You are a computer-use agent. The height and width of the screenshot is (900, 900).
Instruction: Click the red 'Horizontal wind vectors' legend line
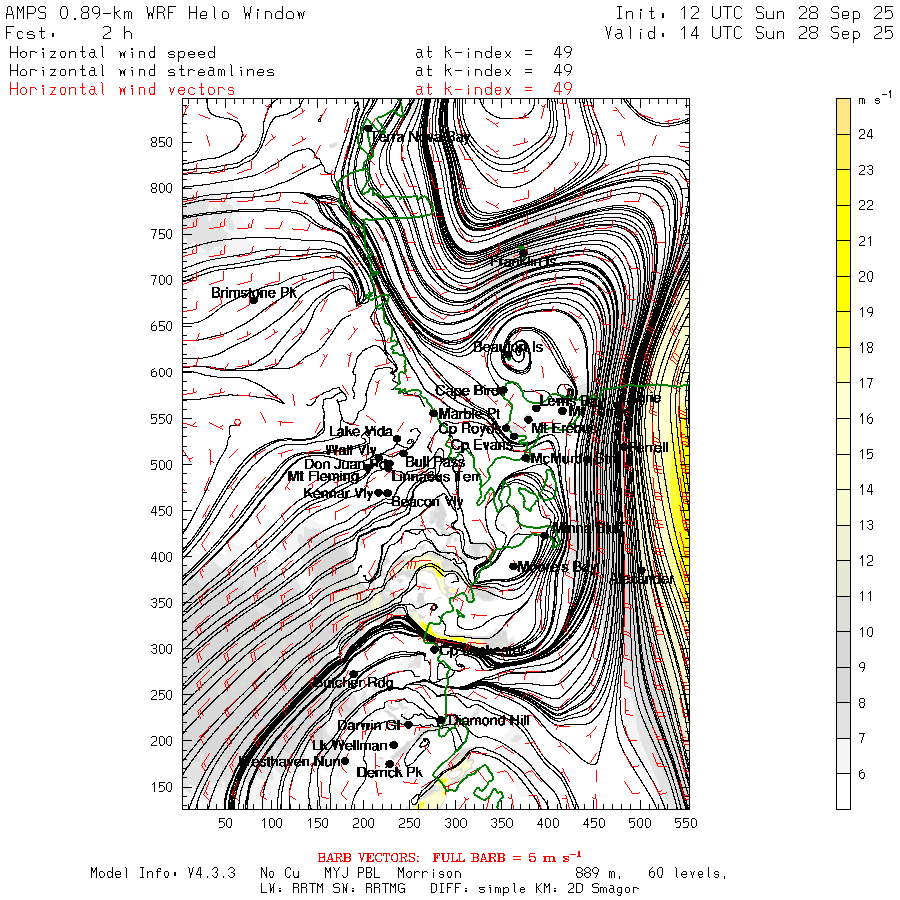point(122,90)
